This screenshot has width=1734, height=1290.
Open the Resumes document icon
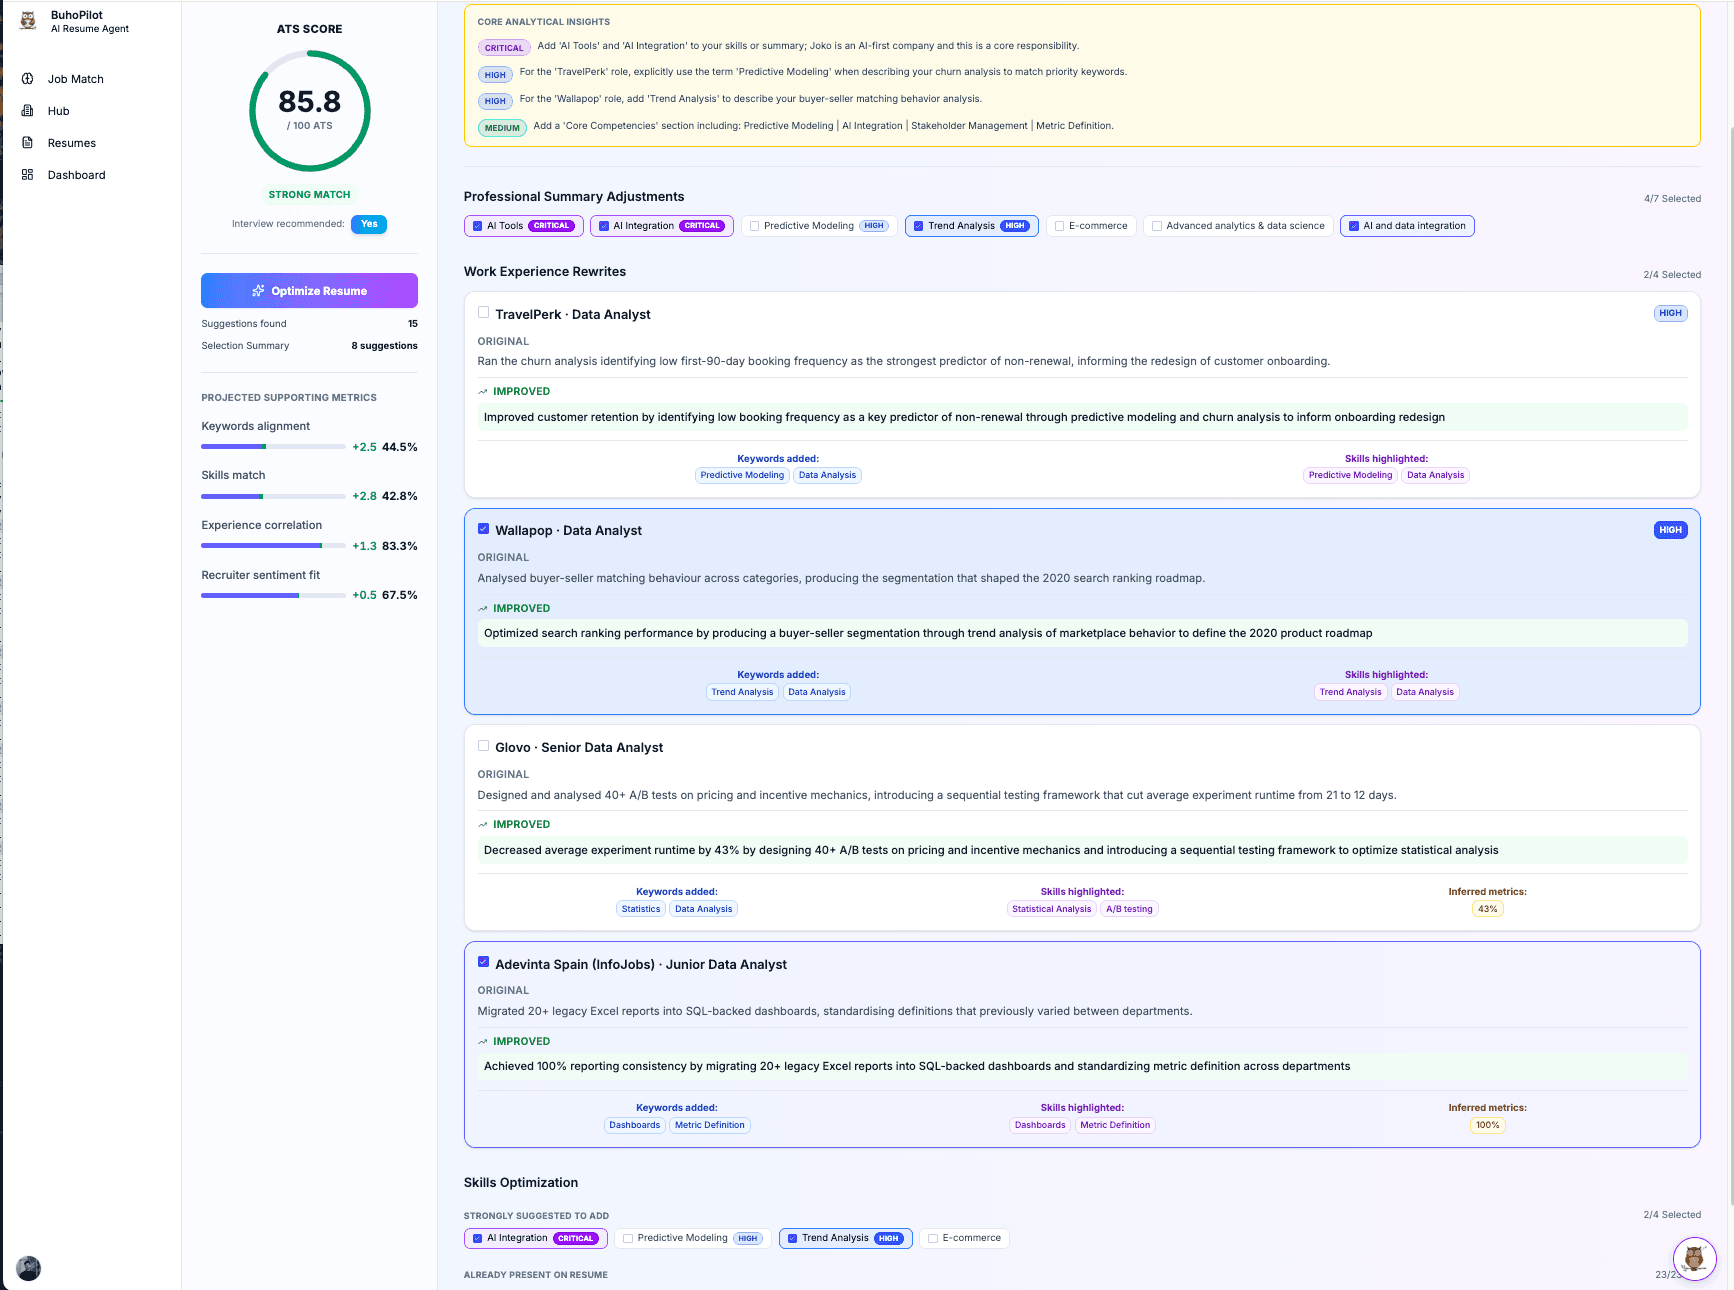pyautogui.click(x=28, y=143)
